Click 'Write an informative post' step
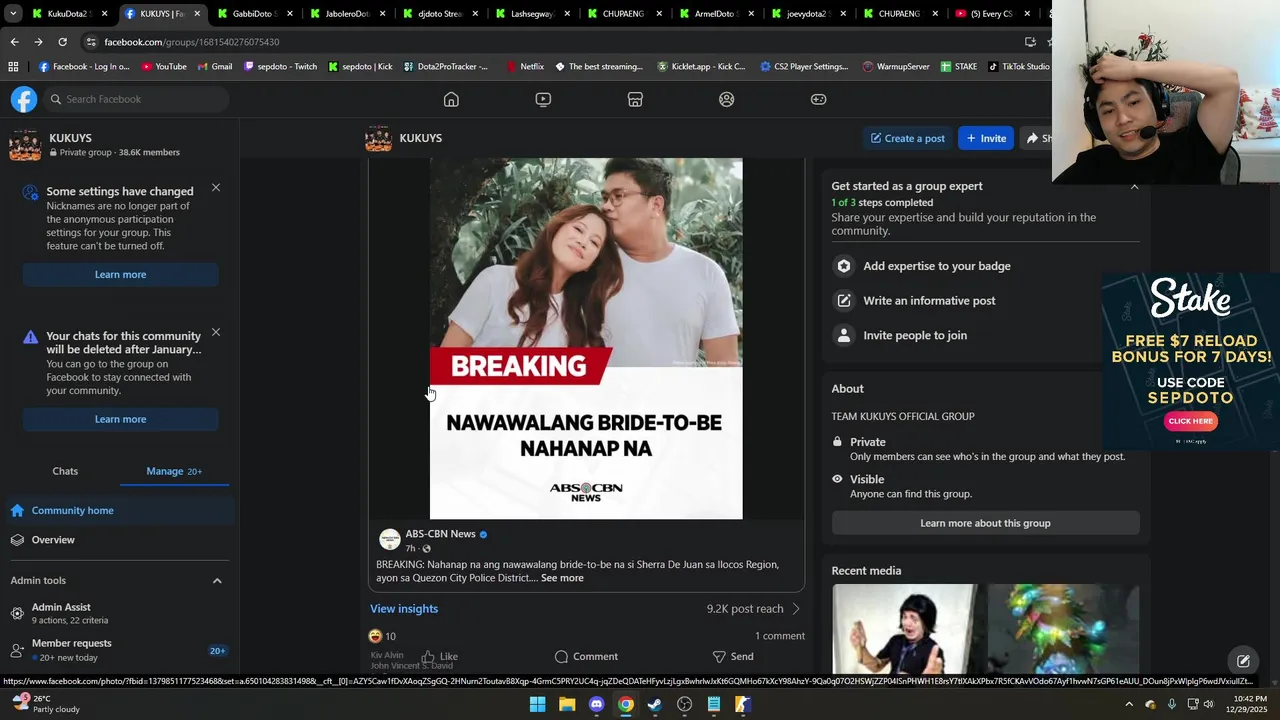Image resolution: width=1280 pixels, height=720 pixels. tap(985, 301)
